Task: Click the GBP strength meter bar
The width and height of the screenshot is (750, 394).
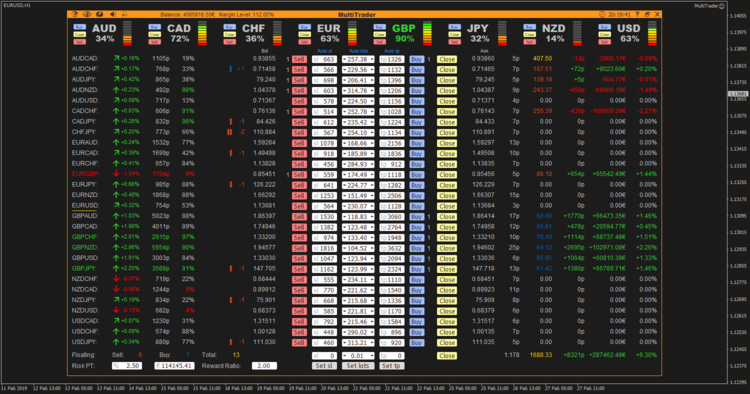Action: pos(427,33)
